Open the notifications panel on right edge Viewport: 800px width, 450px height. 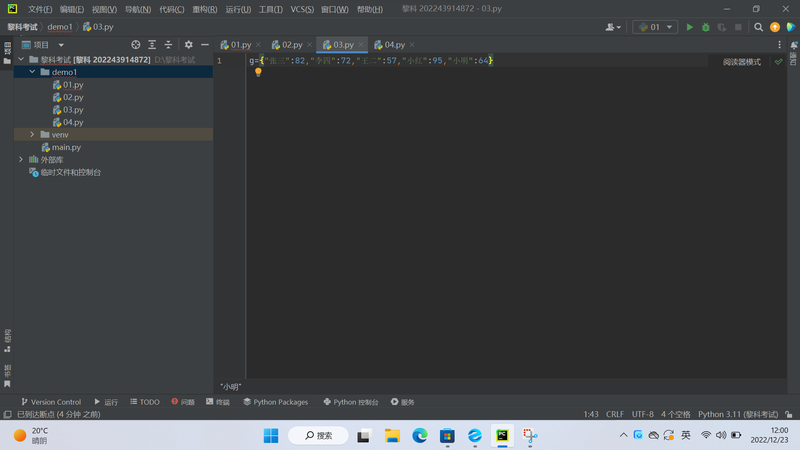tap(794, 53)
